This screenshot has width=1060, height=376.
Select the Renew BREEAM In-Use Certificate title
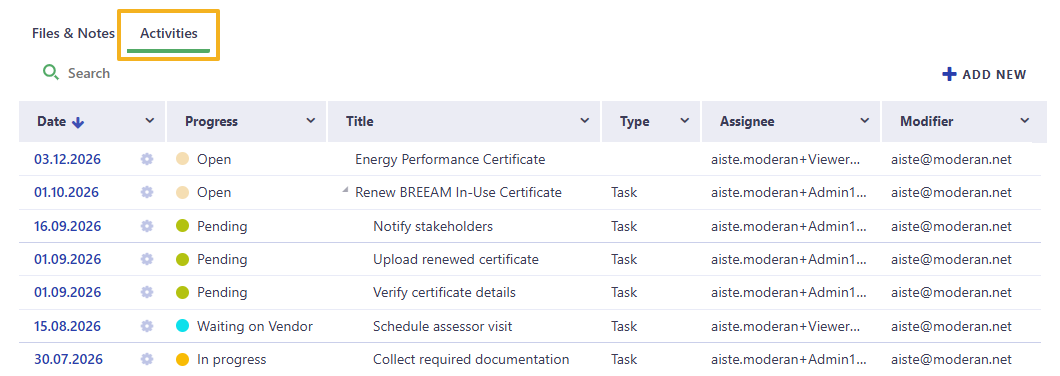[x=458, y=193]
